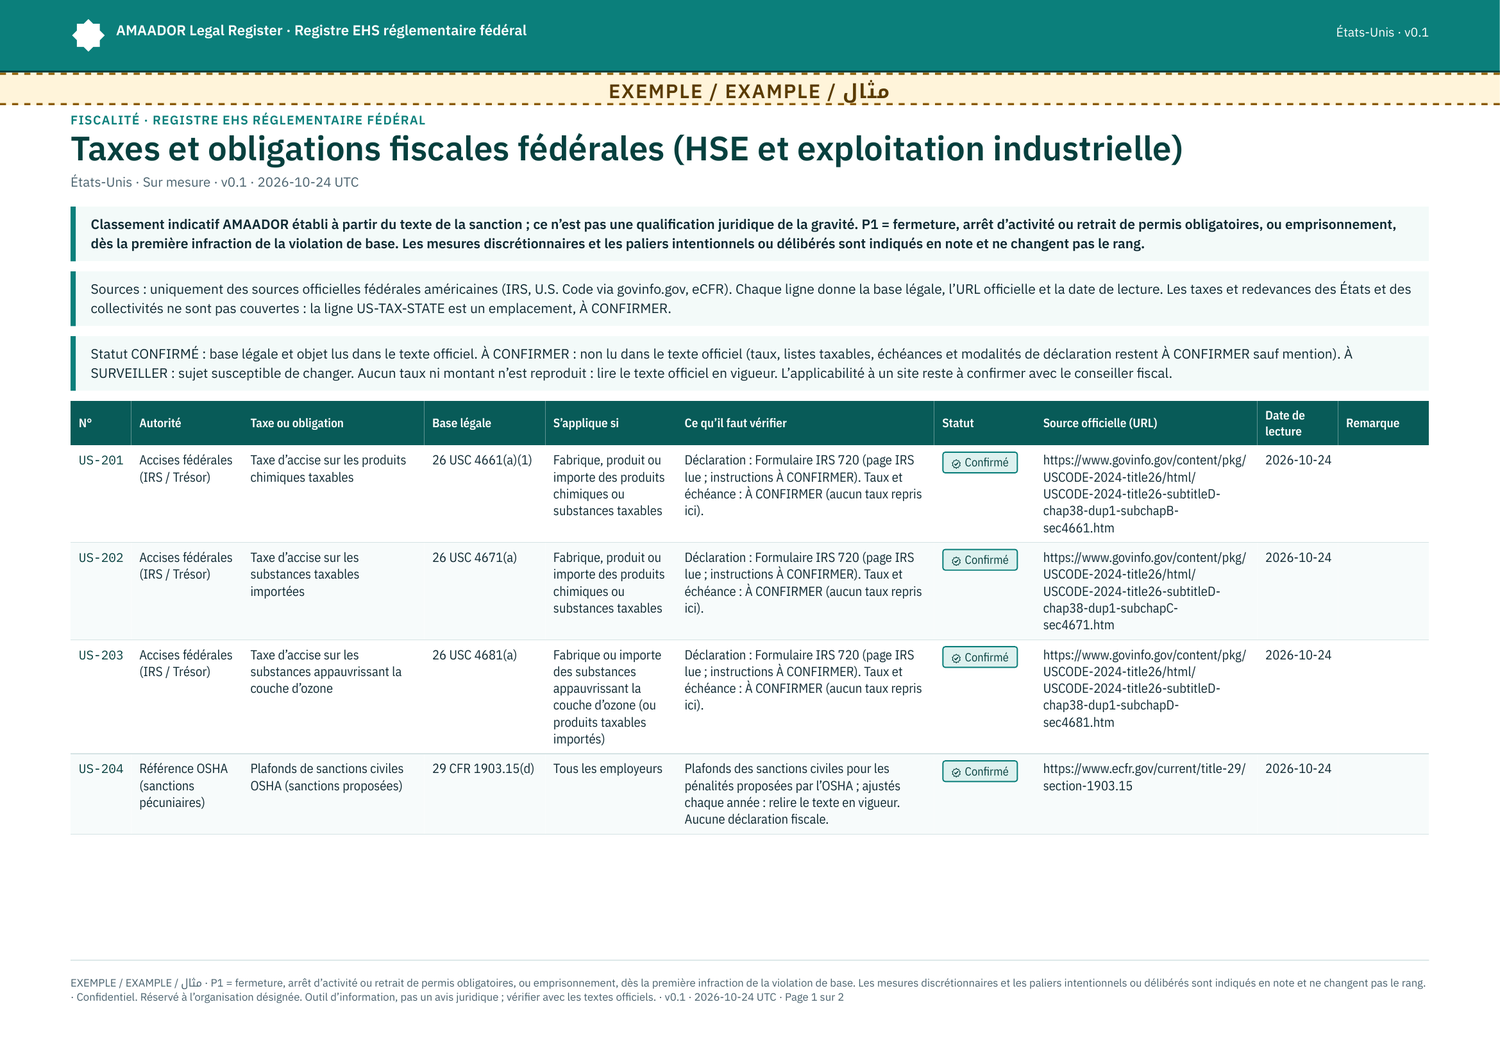The height and width of the screenshot is (1061, 1500).
Task: Click the "Référence OSHA" authority cell
Action: 184,785
